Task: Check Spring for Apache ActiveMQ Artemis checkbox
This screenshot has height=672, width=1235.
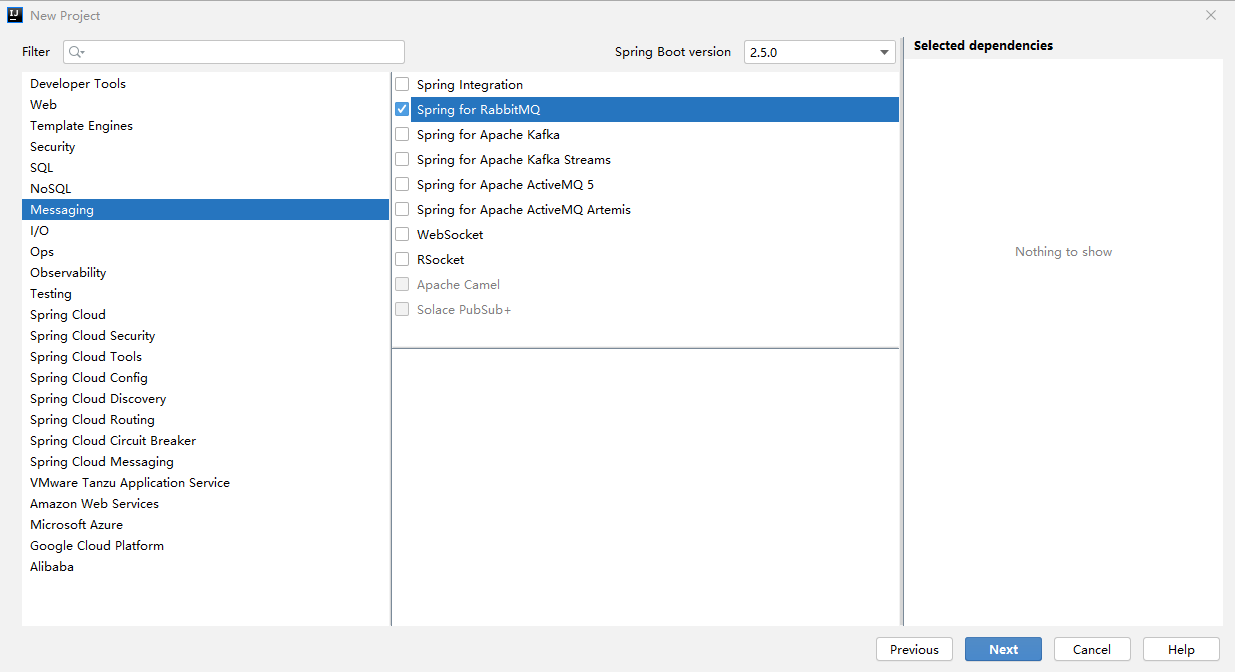Action: coord(402,210)
